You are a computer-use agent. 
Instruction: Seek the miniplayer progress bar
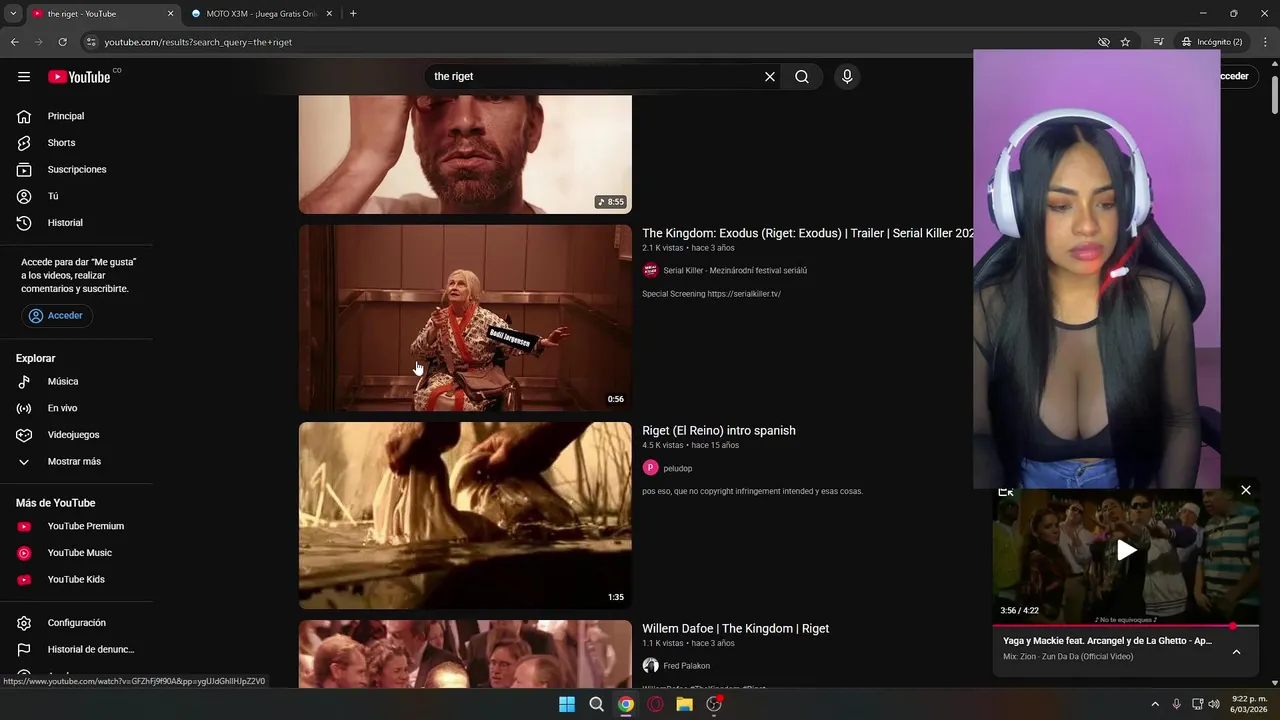tap(1126, 626)
